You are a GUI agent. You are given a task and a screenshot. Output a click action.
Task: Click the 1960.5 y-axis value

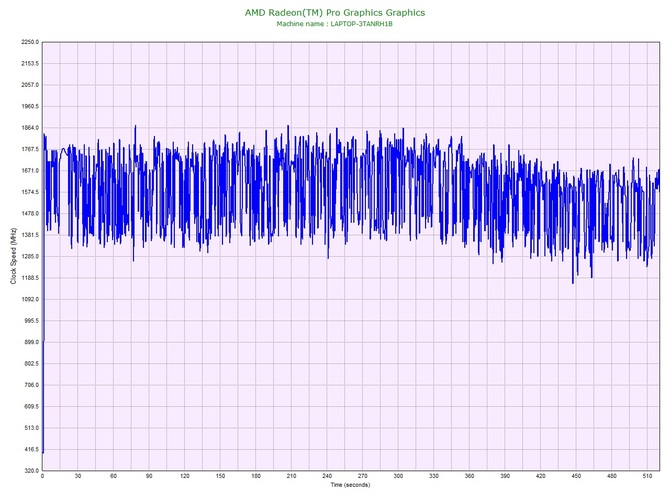pyautogui.click(x=30, y=106)
